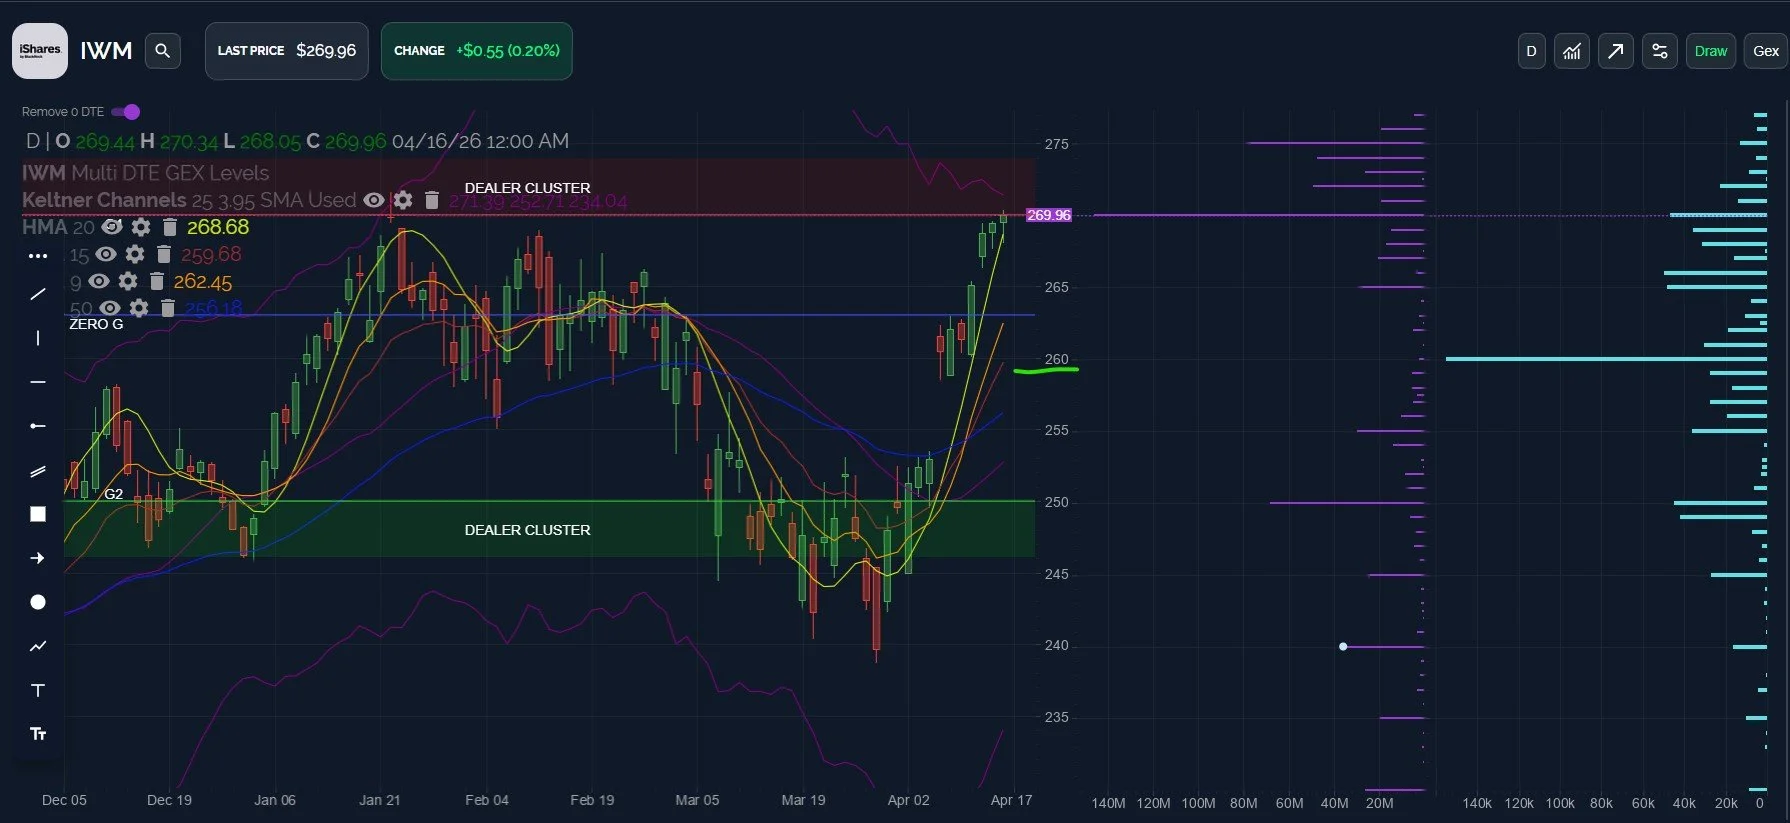This screenshot has width=1790, height=823.
Task: Delete the Keltner Channels indicator
Action: click(x=432, y=200)
